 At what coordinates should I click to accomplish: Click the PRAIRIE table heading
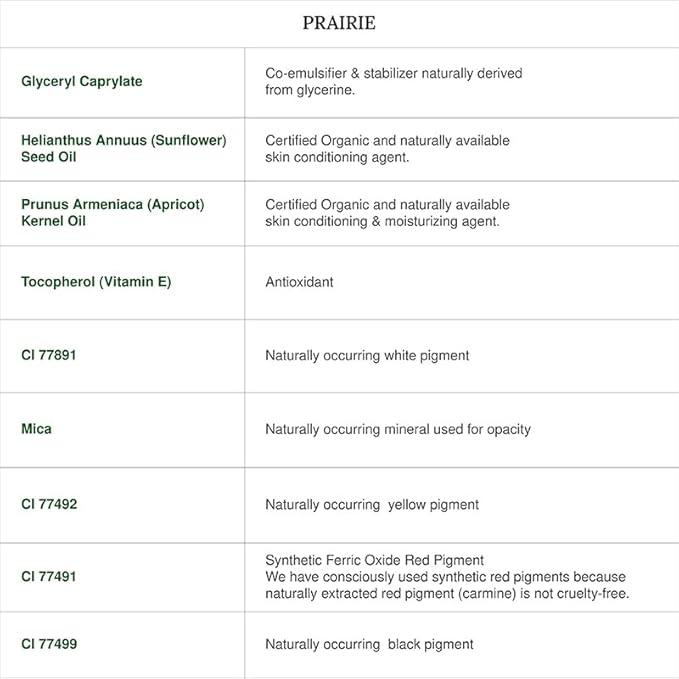click(x=339, y=23)
